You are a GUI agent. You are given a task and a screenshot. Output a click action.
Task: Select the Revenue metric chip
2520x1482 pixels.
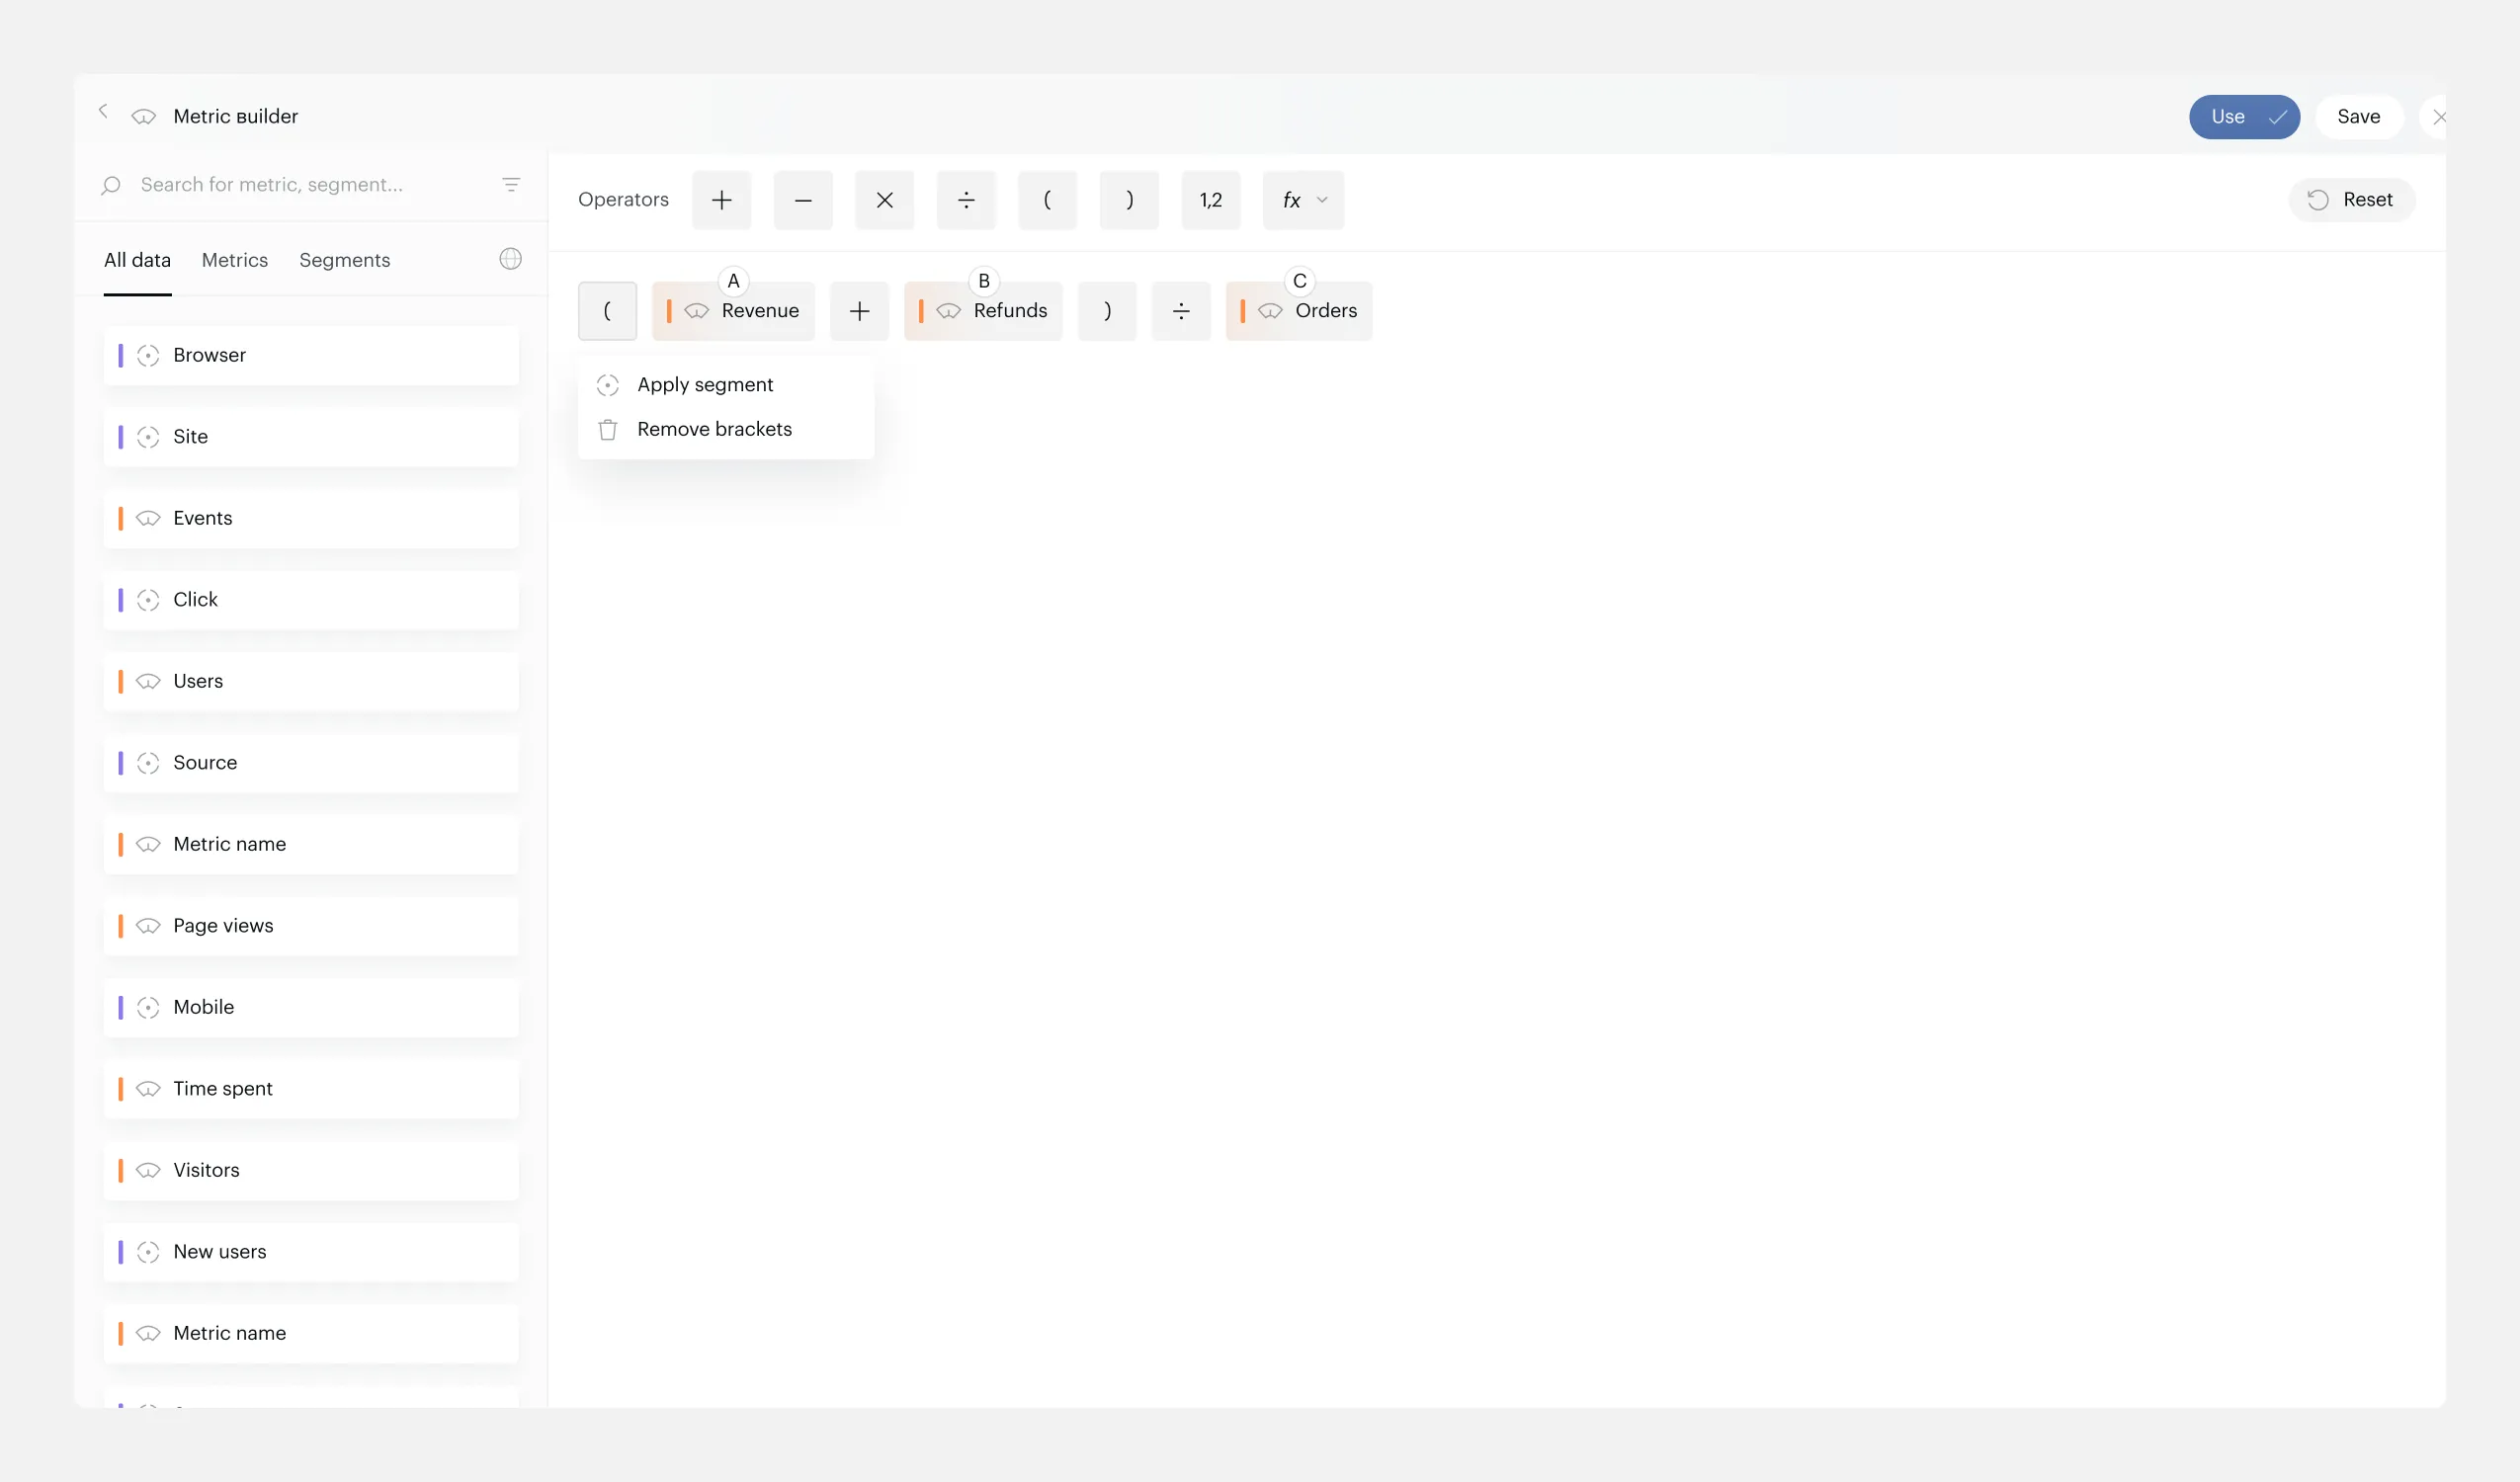click(733, 311)
